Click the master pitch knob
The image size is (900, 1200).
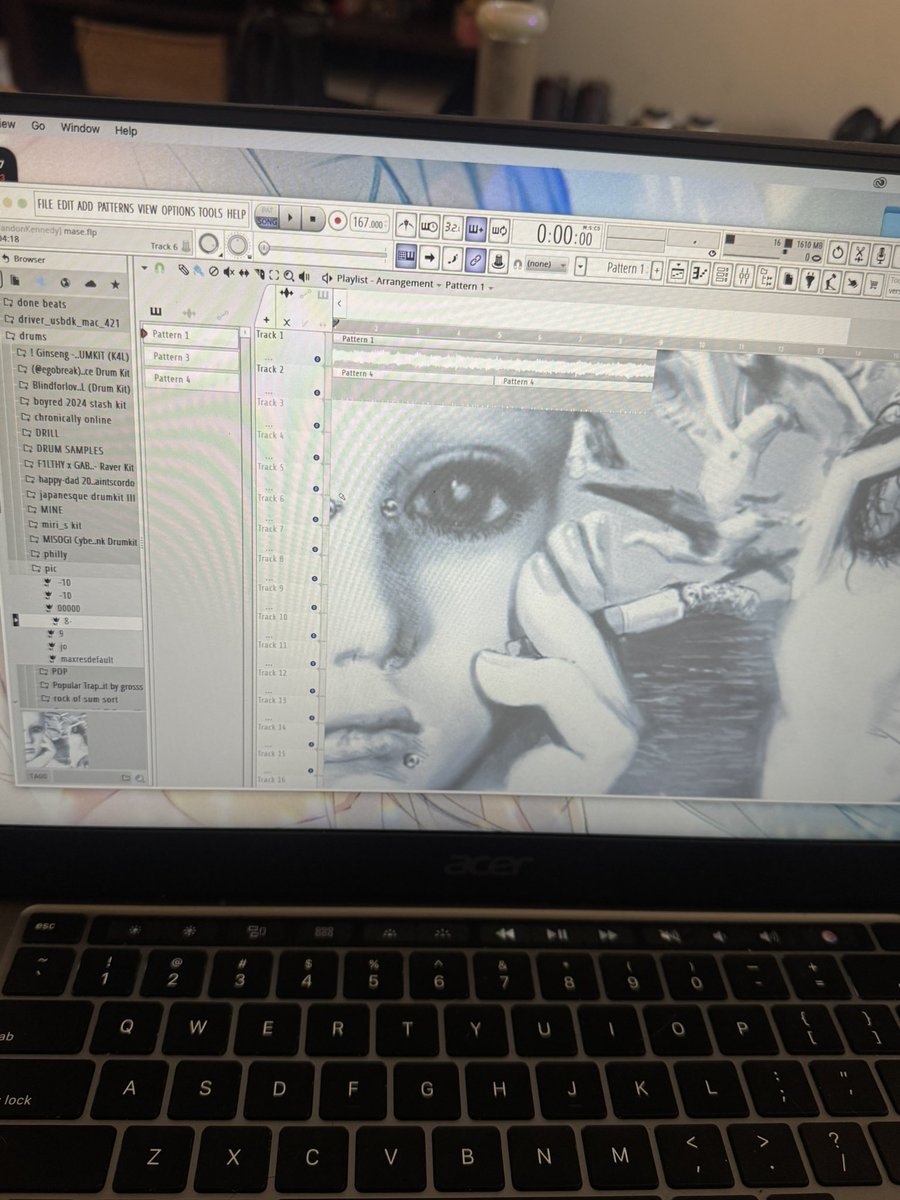pos(238,246)
